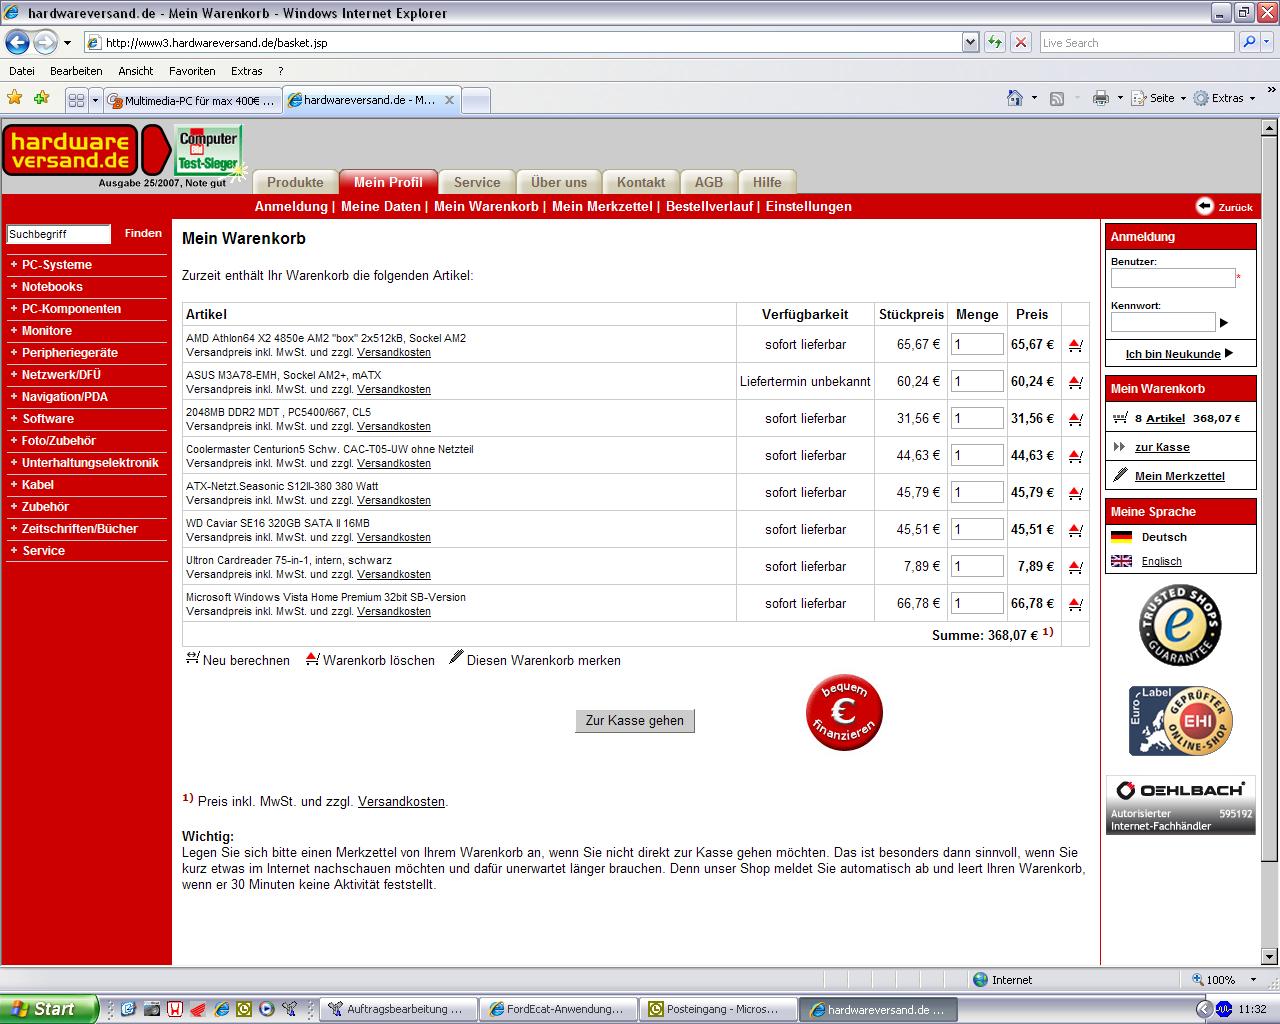Image resolution: width=1280 pixels, height=1024 pixels.
Task: Remove Coolermaster Centurion5 item via cart icon
Action: coord(1075,456)
